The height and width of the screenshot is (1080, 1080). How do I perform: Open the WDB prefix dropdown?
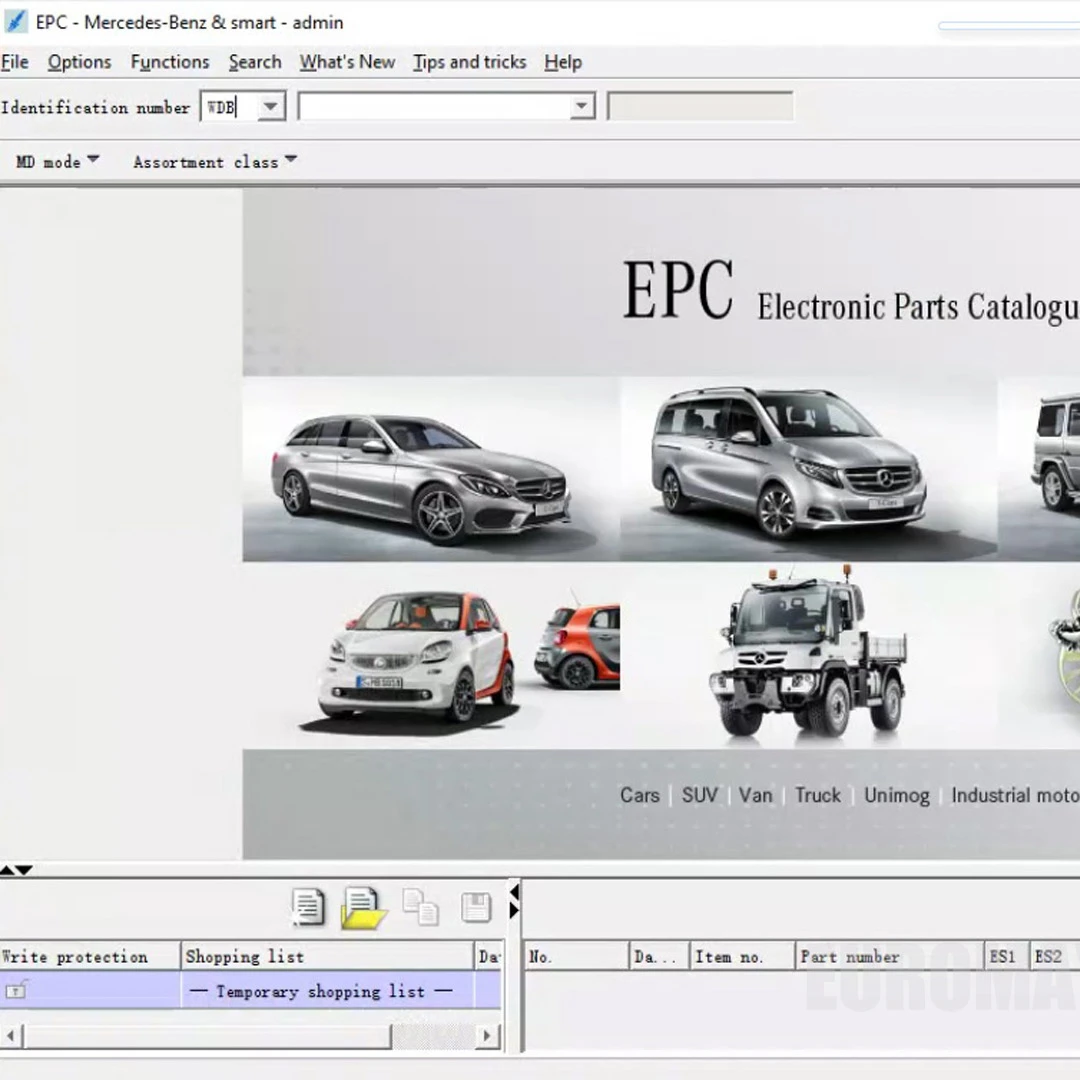click(271, 107)
